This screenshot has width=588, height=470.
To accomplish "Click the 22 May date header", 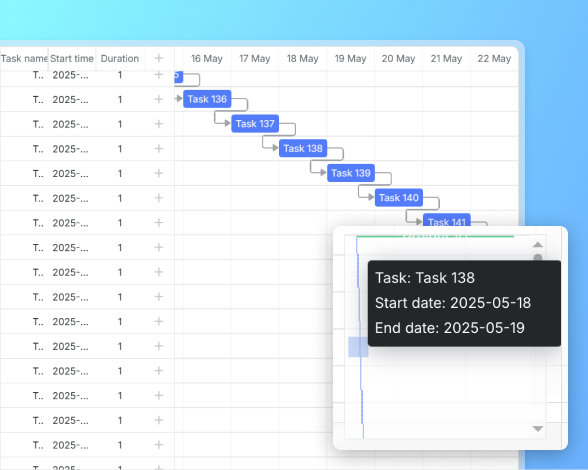I will (494, 59).
